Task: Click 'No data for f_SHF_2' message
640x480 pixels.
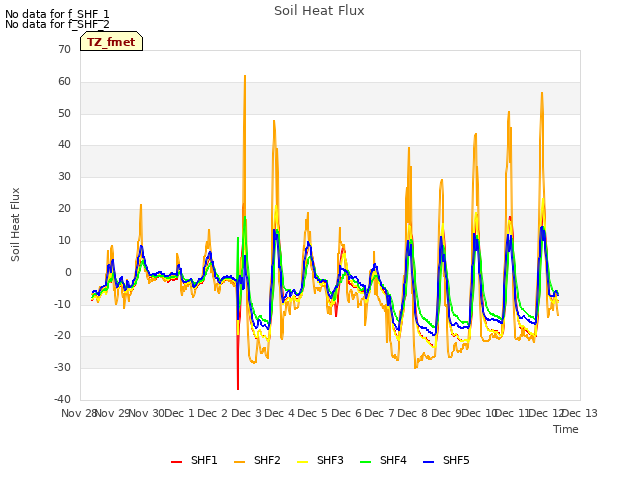Action: click(57, 24)
